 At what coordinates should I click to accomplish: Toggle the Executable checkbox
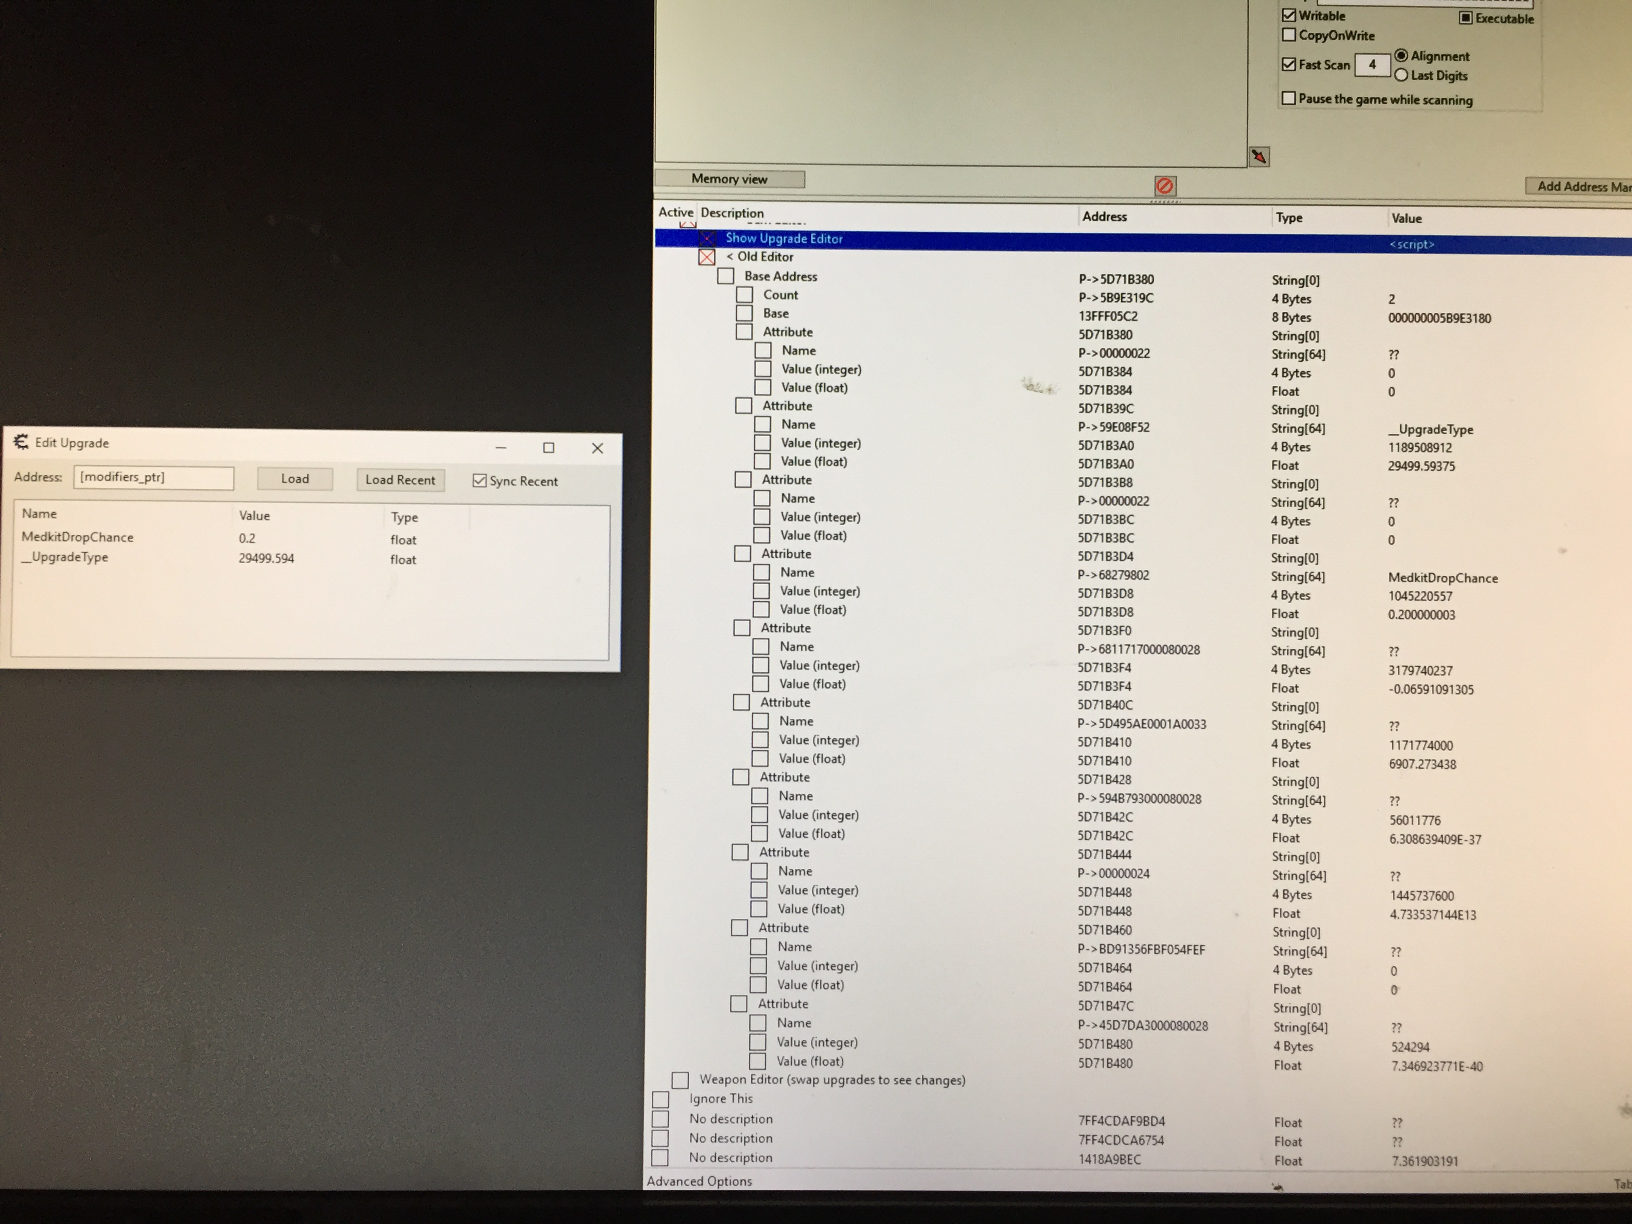[x=1465, y=18]
